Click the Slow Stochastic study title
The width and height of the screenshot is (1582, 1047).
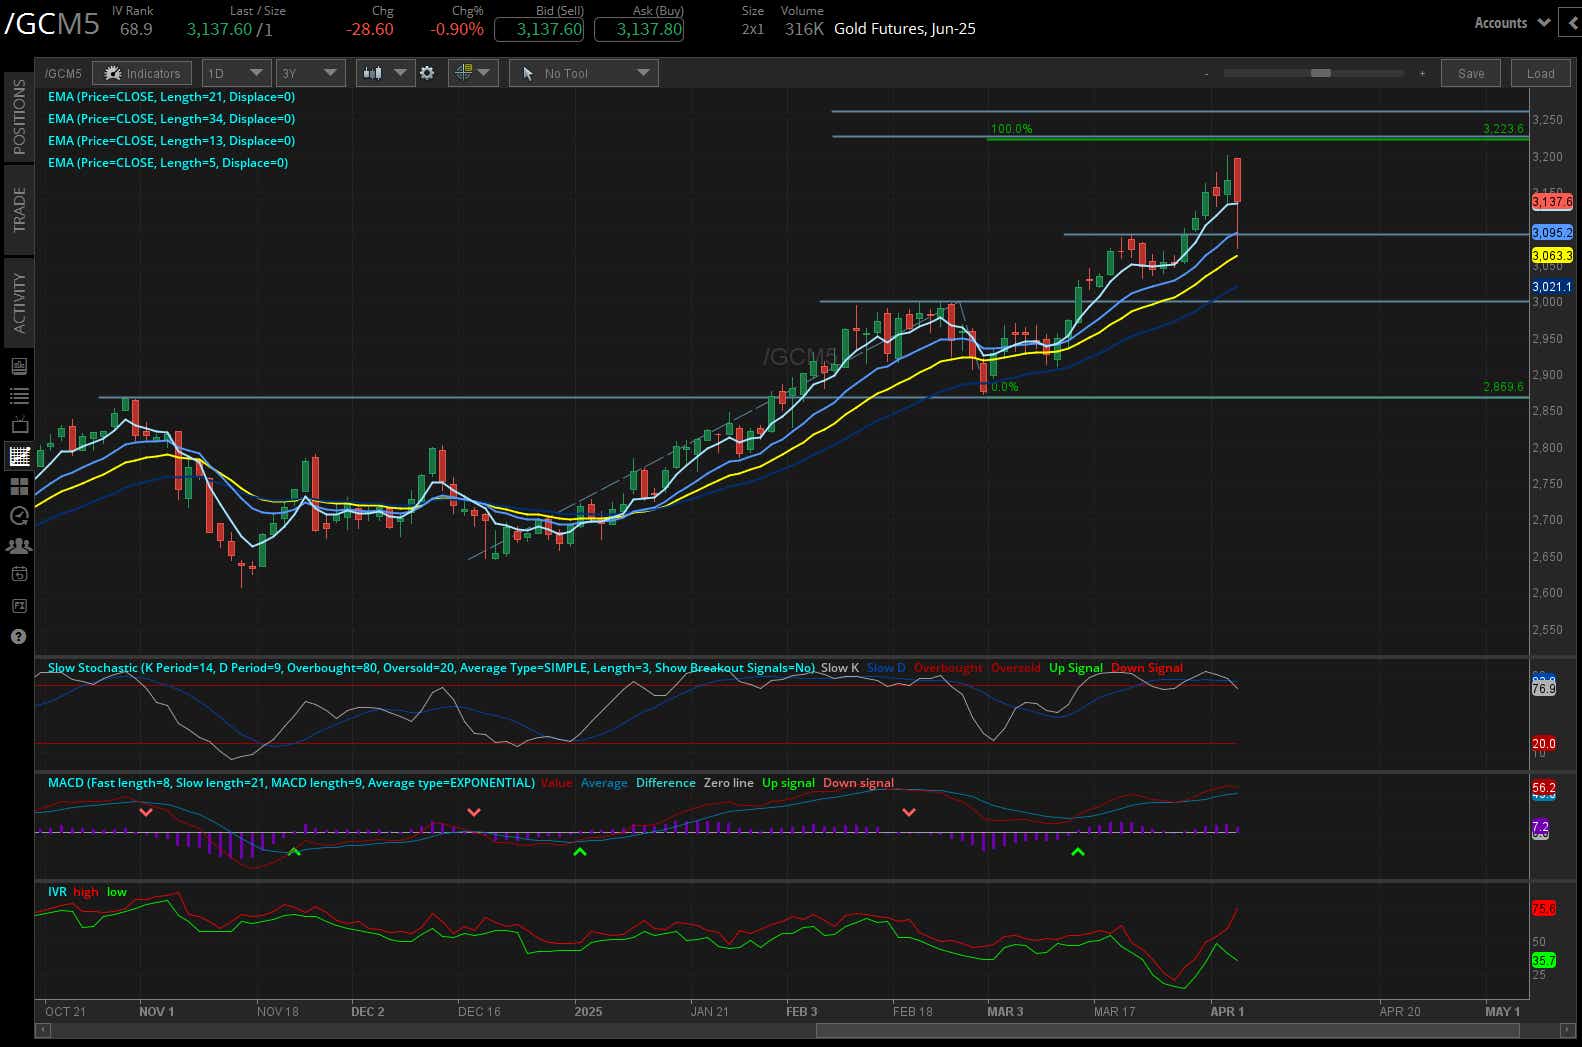click(x=431, y=668)
